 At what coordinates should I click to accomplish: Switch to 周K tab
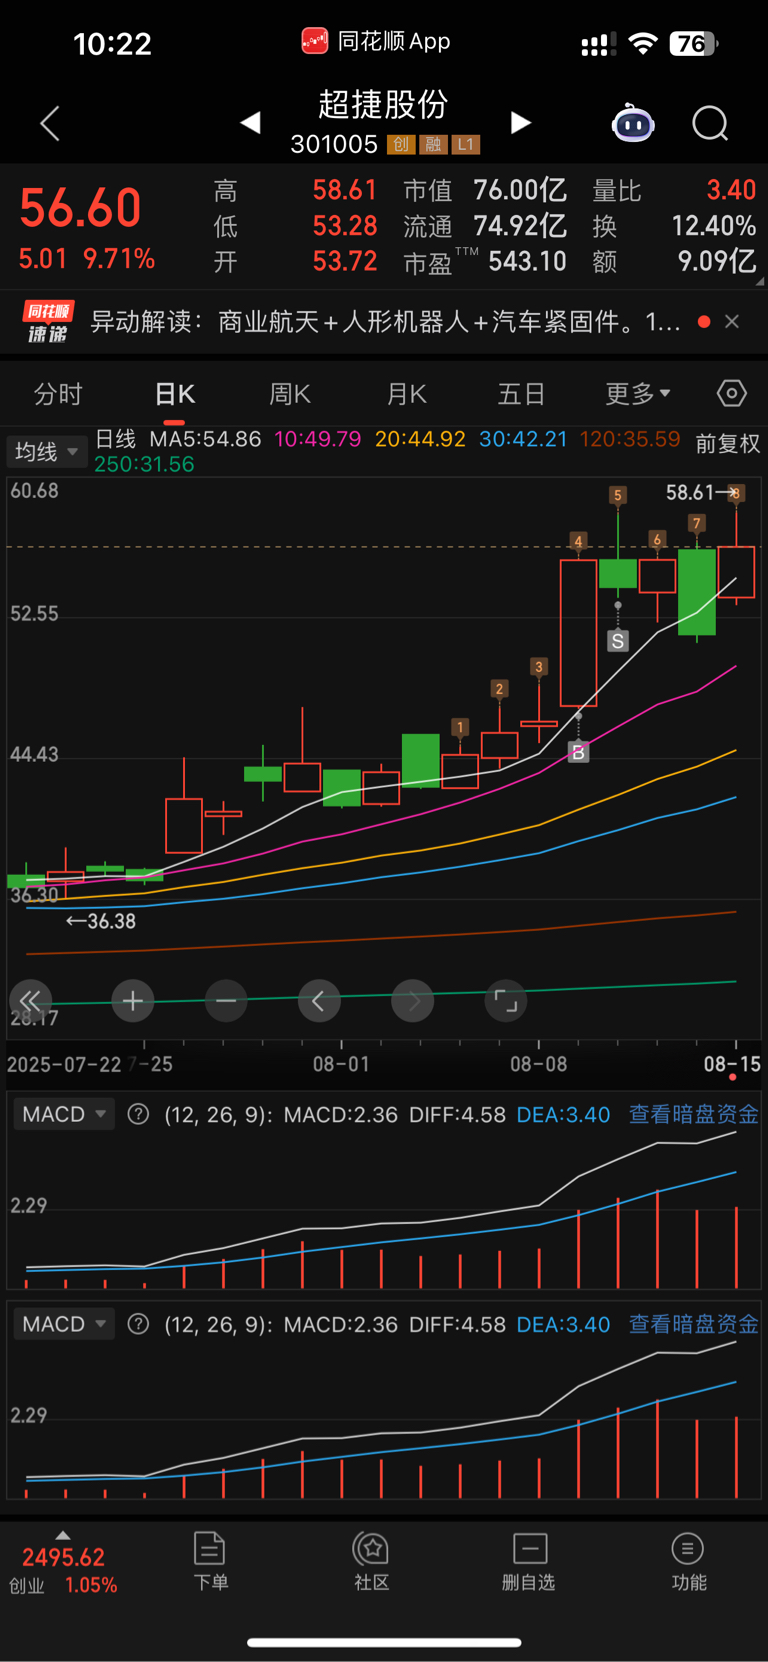click(x=290, y=394)
